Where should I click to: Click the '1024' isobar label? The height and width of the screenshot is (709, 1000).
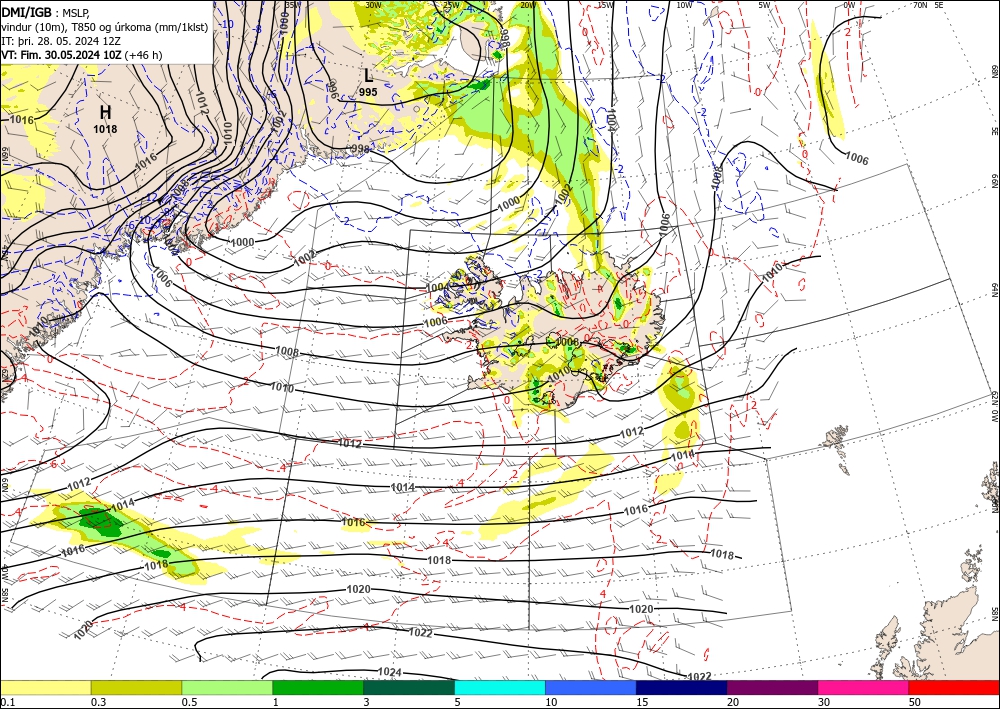point(390,671)
